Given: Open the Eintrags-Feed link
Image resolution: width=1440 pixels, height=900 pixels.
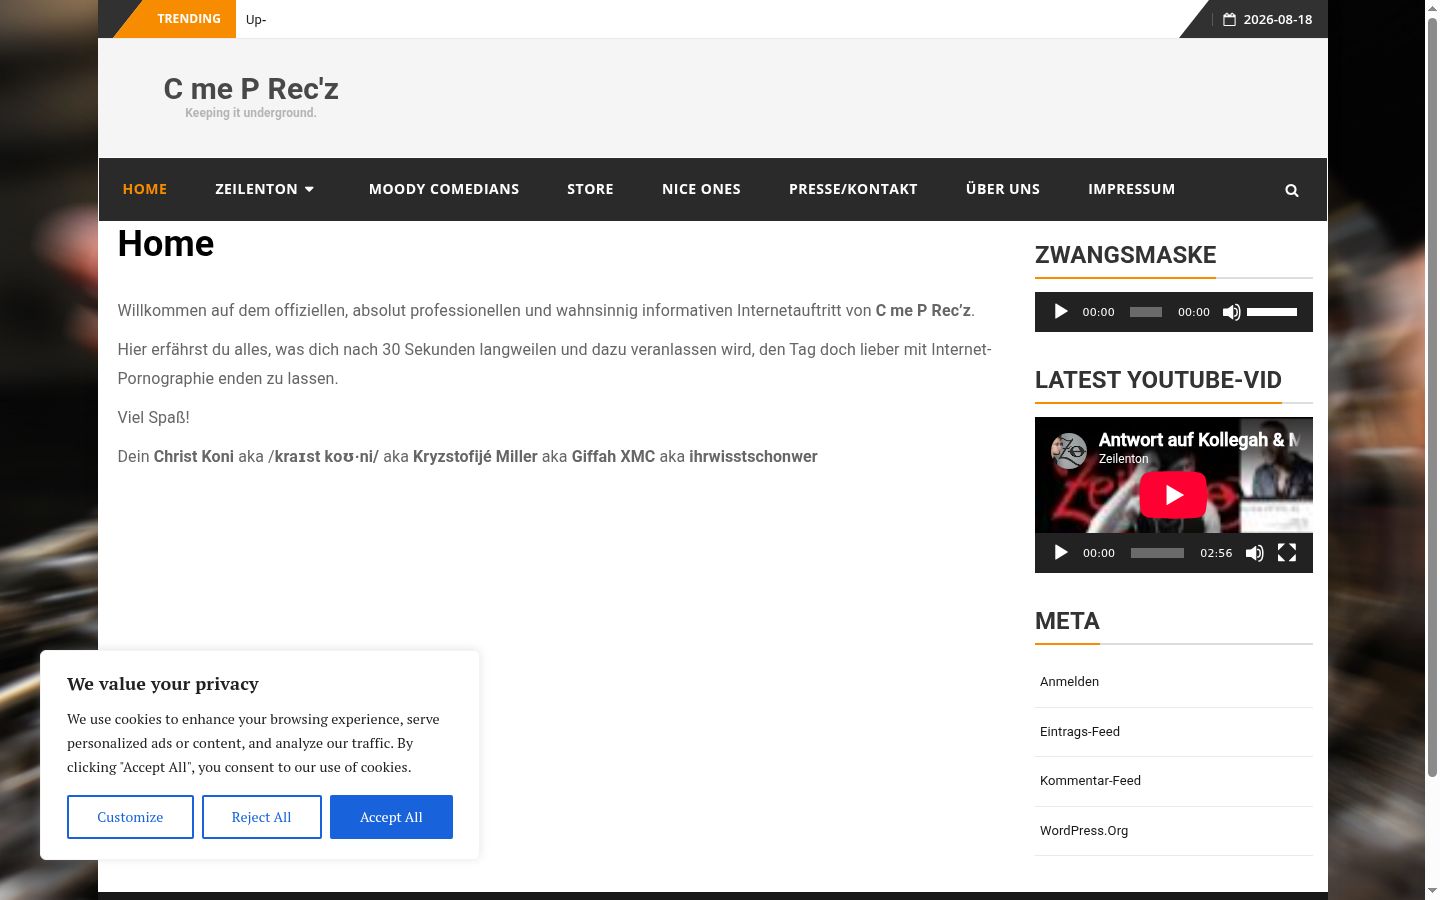Looking at the screenshot, I should pyautogui.click(x=1080, y=732).
